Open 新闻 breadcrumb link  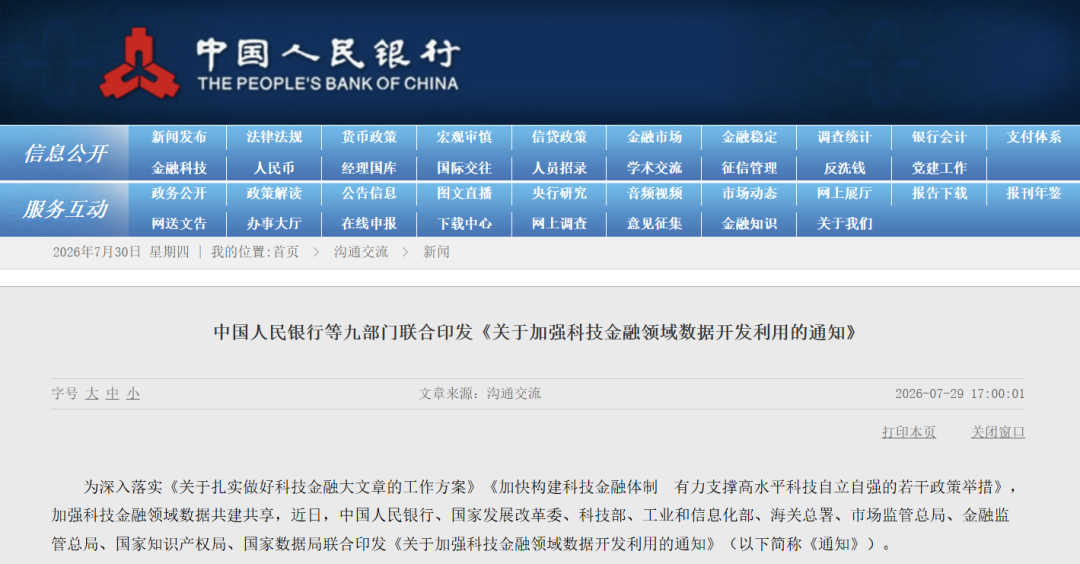pos(436,252)
